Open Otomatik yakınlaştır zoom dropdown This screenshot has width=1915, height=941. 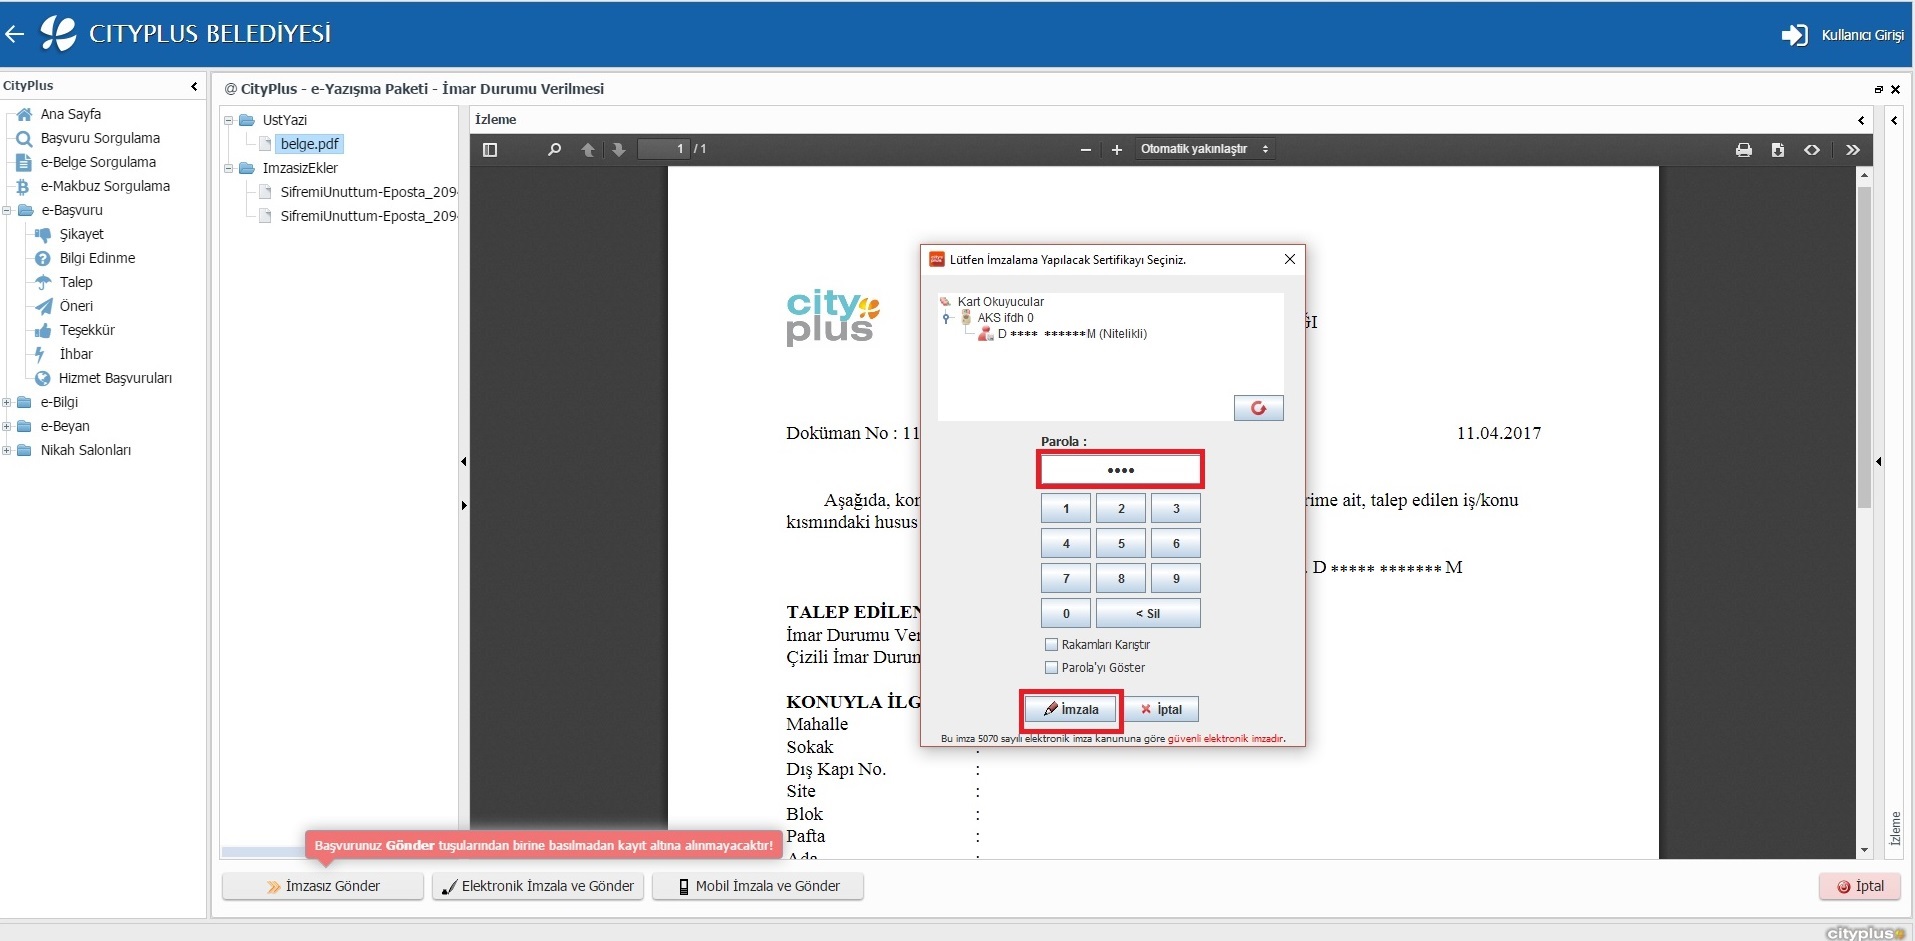(x=1204, y=149)
